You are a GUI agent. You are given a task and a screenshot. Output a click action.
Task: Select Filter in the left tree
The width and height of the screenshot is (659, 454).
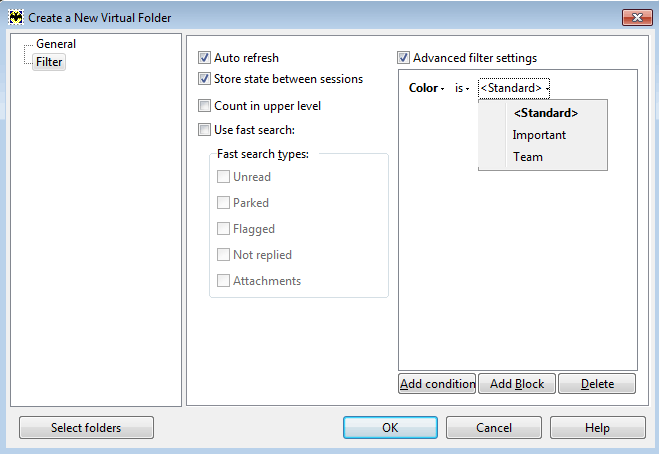(49, 62)
